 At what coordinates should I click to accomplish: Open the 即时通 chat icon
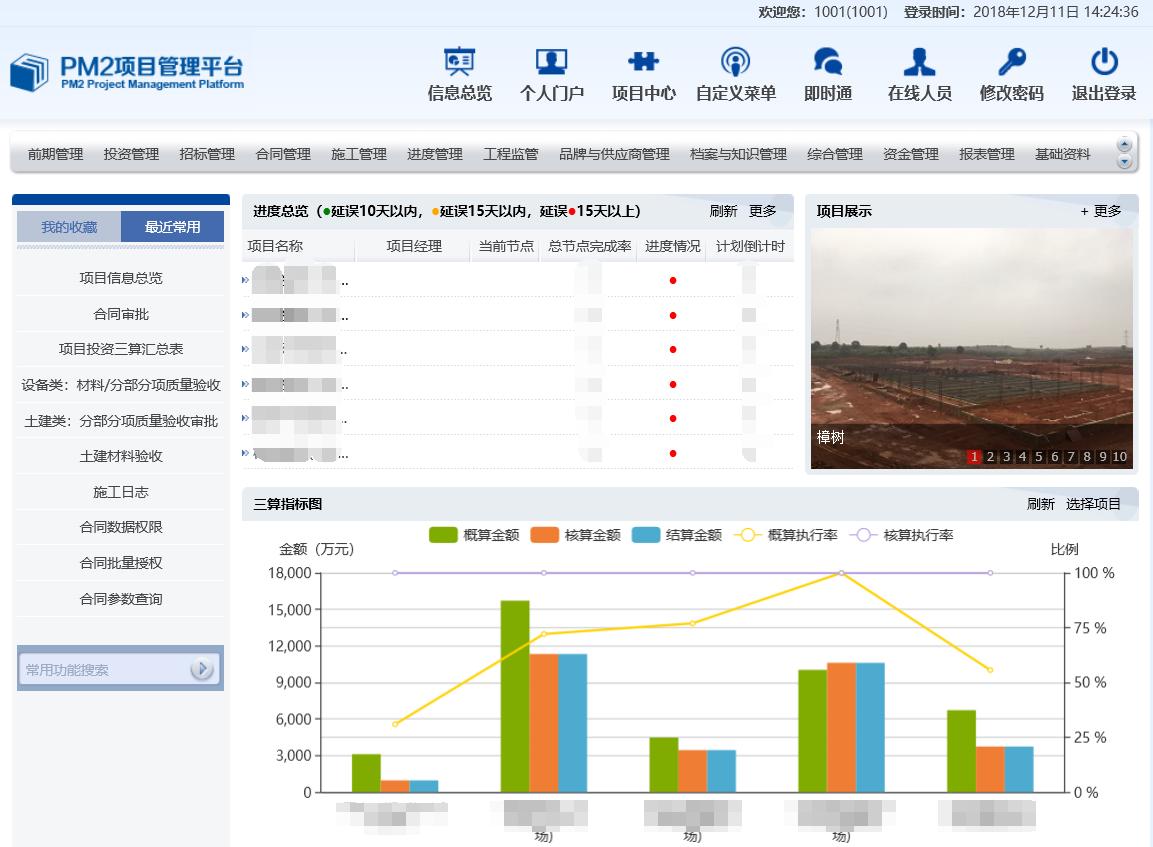tap(827, 63)
